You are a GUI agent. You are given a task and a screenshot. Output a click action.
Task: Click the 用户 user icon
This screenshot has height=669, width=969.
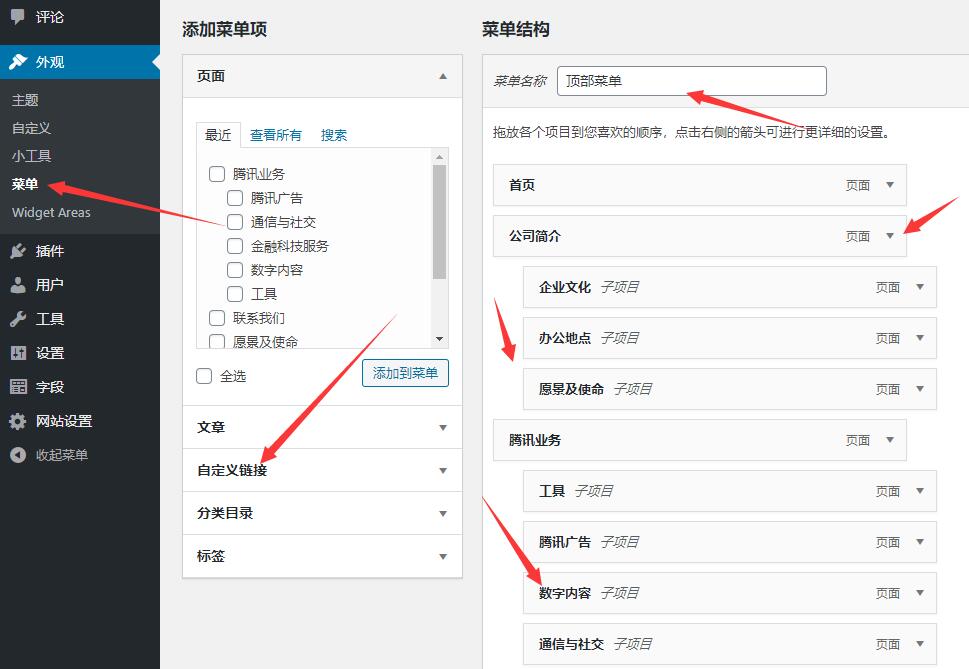click(18, 285)
